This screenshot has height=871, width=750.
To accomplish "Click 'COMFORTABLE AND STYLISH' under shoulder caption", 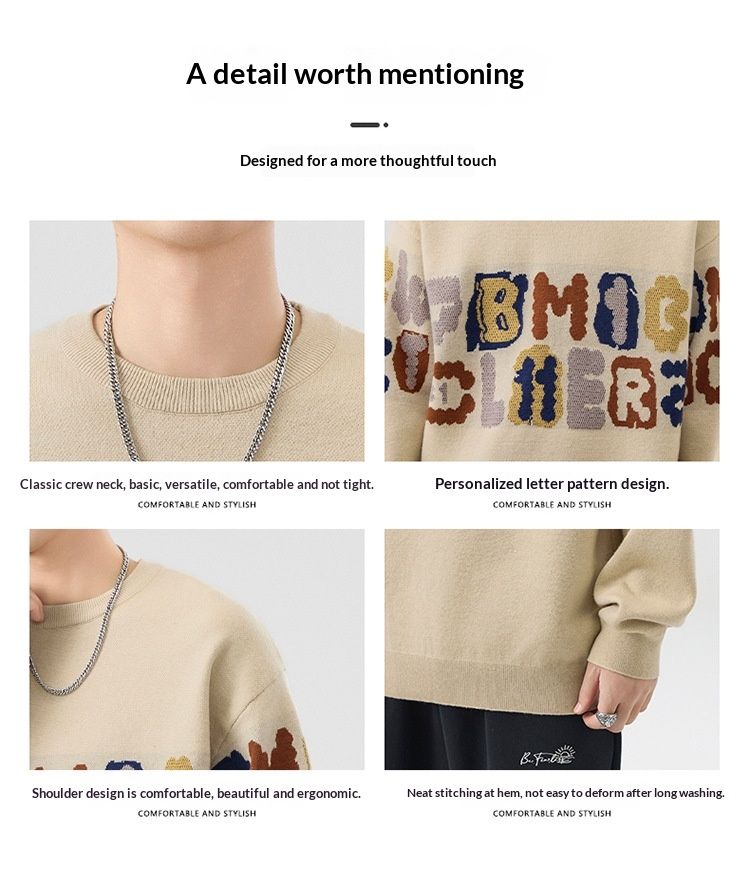I will point(197,813).
